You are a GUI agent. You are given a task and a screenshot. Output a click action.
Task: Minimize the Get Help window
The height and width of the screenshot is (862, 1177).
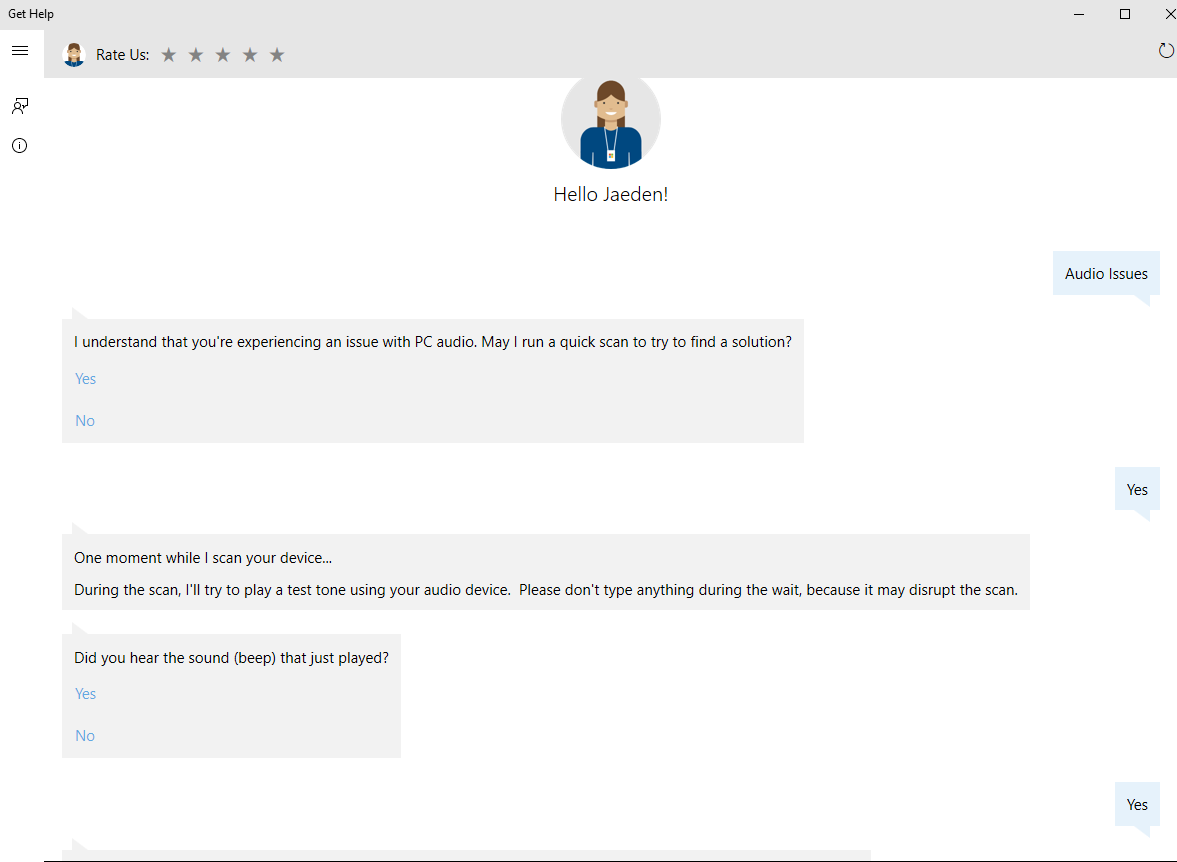pyautogui.click(x=1080, y=14)
